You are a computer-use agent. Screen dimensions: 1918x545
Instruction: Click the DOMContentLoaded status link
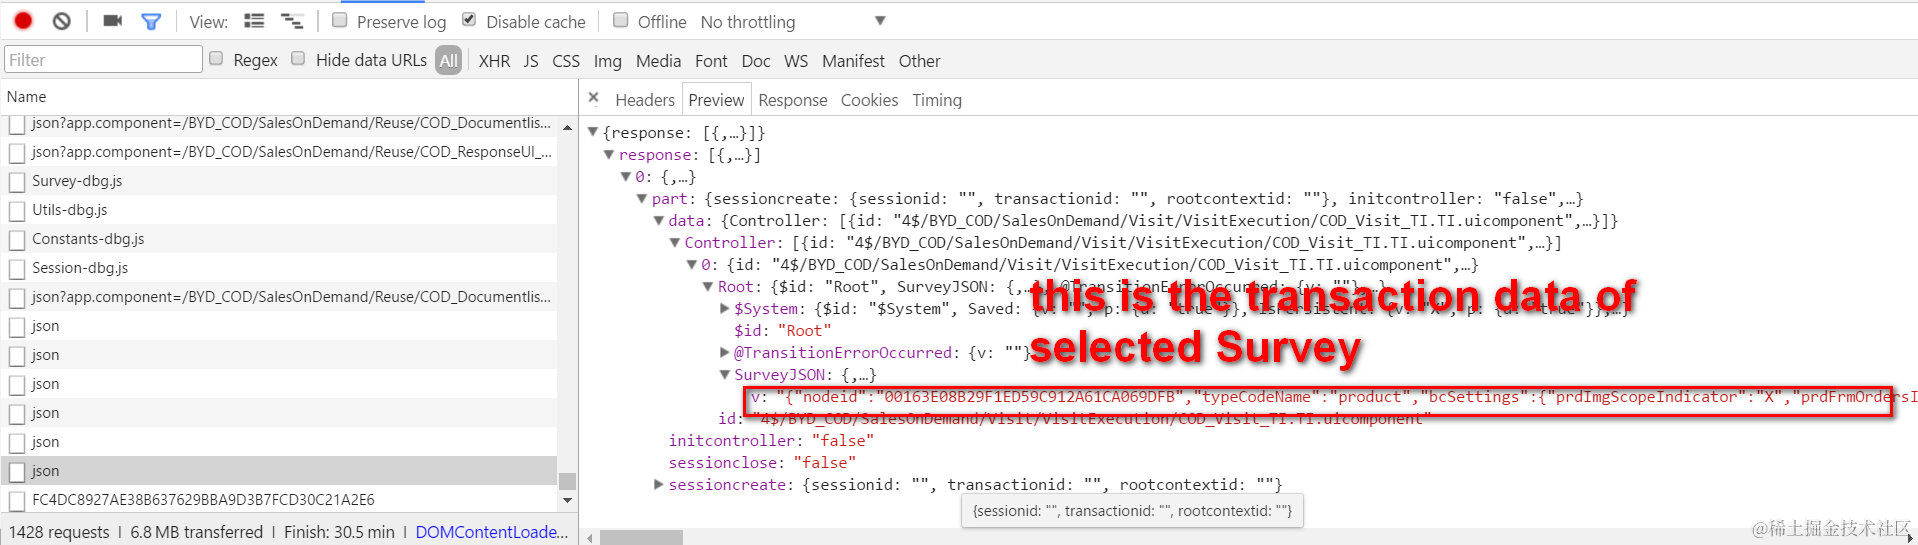(492, 532)
